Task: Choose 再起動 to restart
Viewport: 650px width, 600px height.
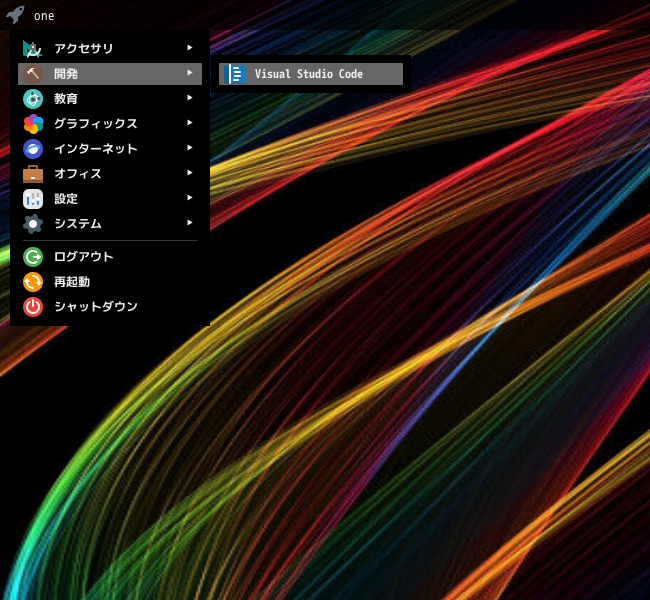Action: click(x=110, y=282)
